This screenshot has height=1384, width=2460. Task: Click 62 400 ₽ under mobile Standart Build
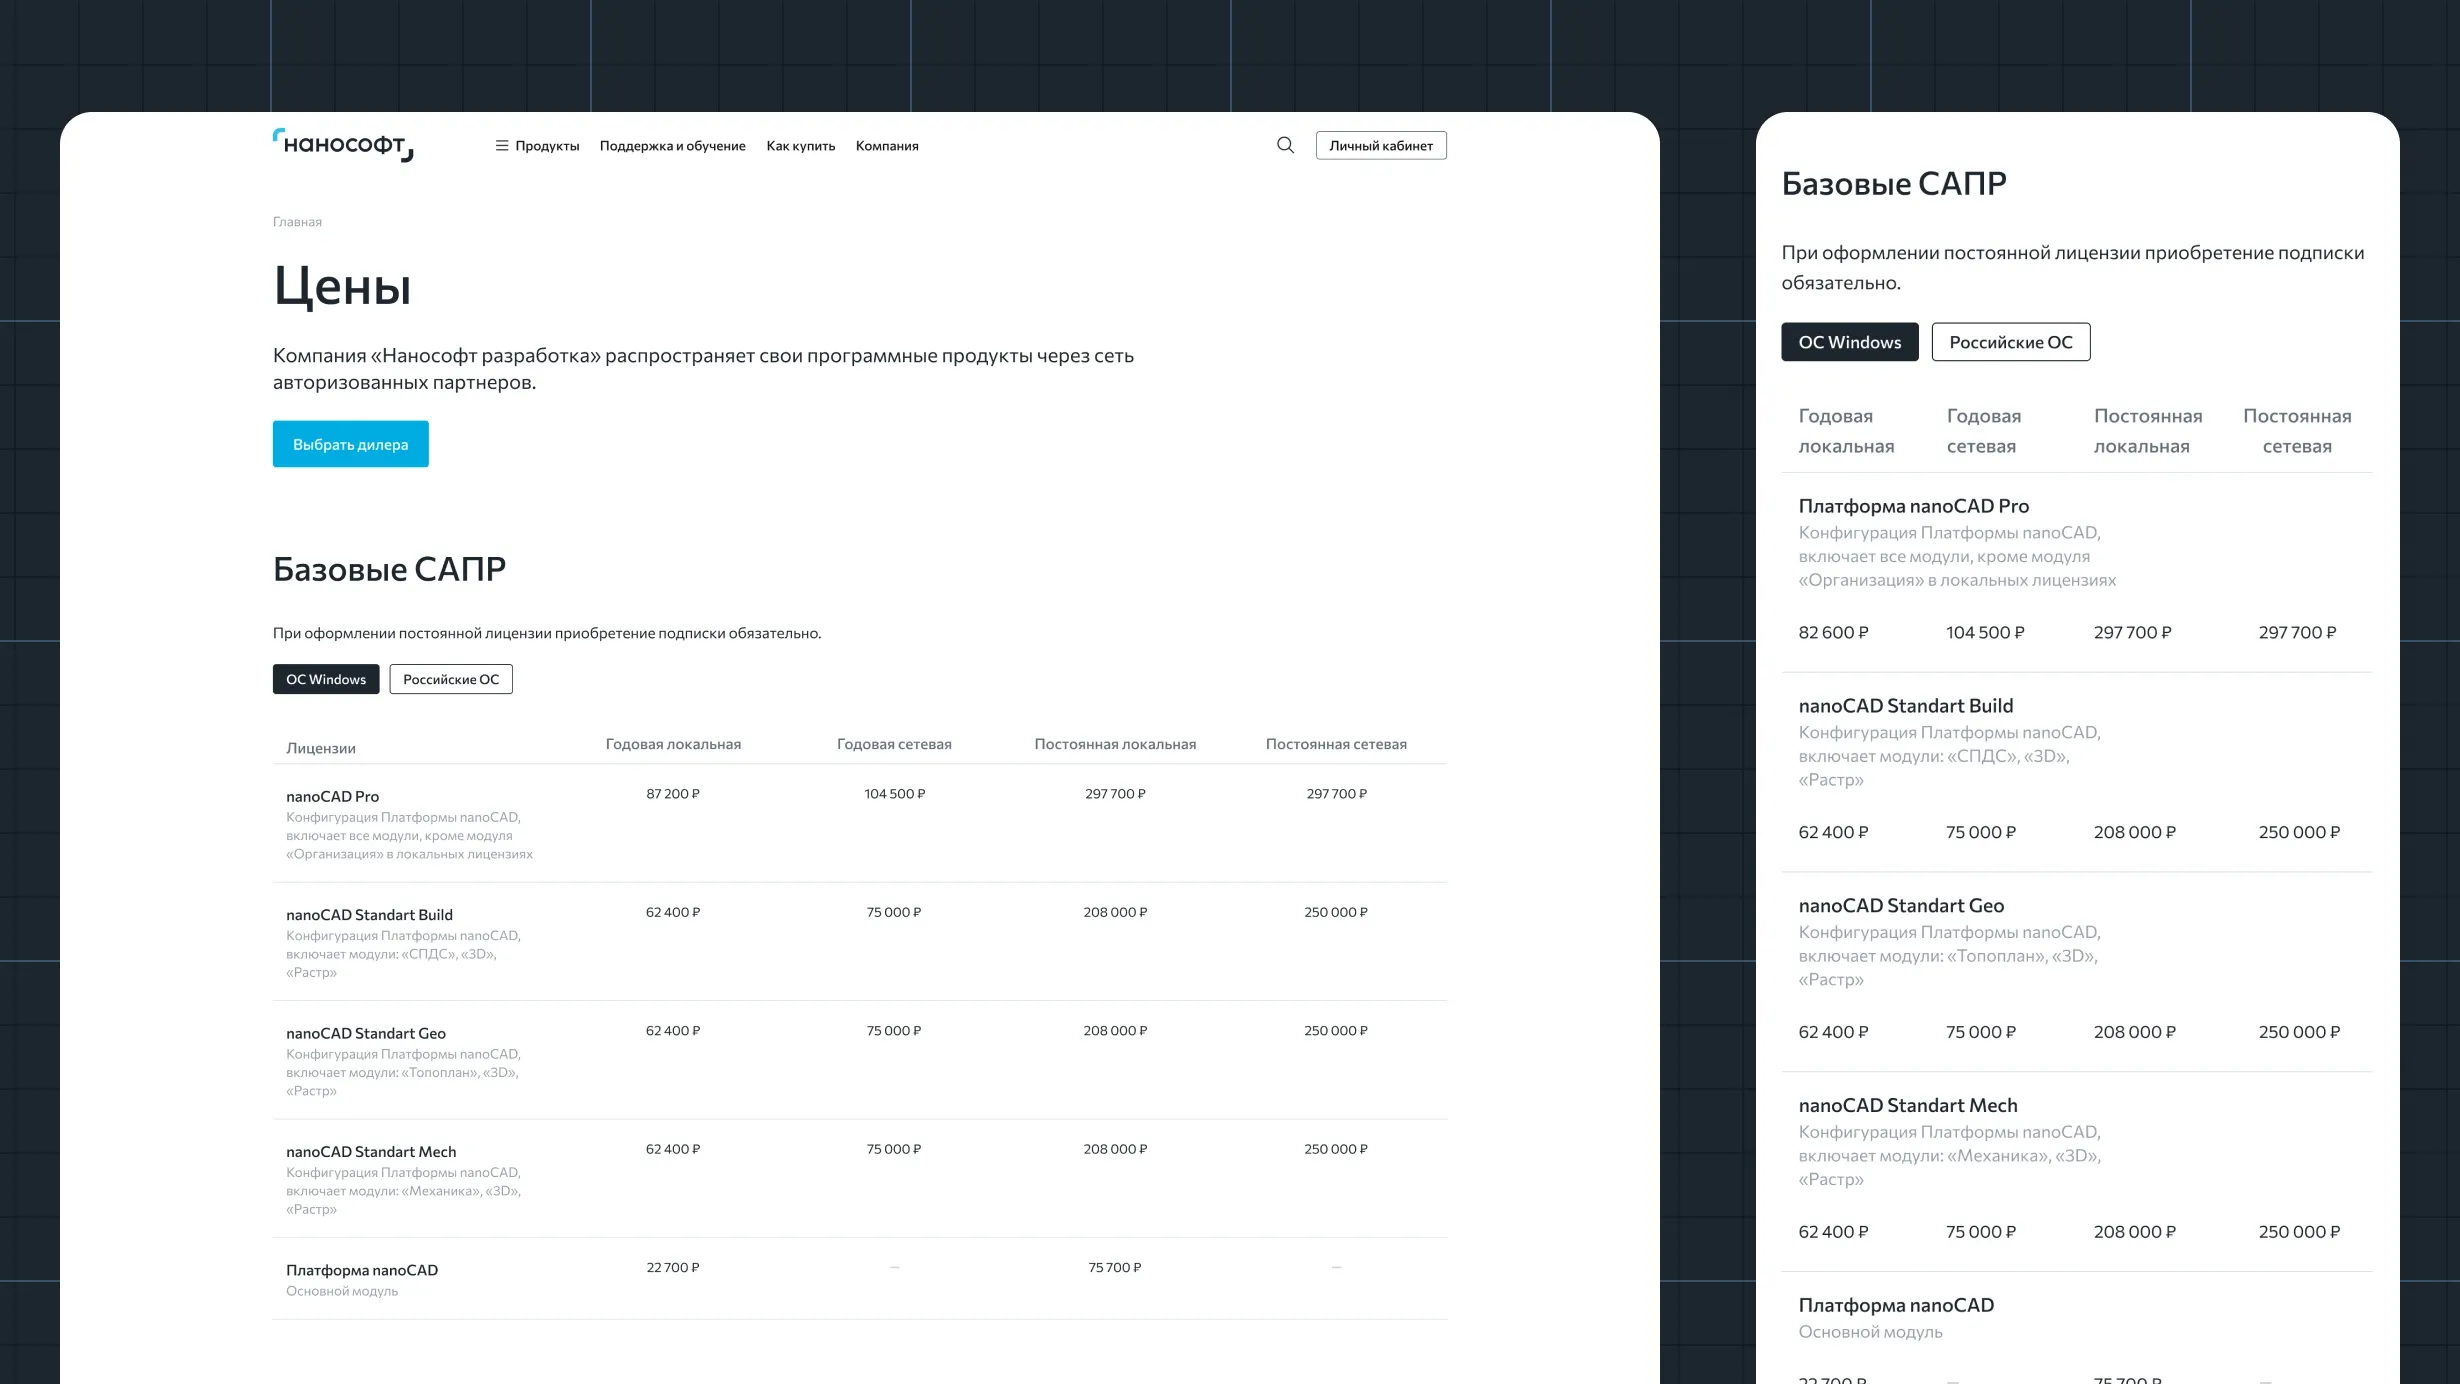[x=1833, y=833]
